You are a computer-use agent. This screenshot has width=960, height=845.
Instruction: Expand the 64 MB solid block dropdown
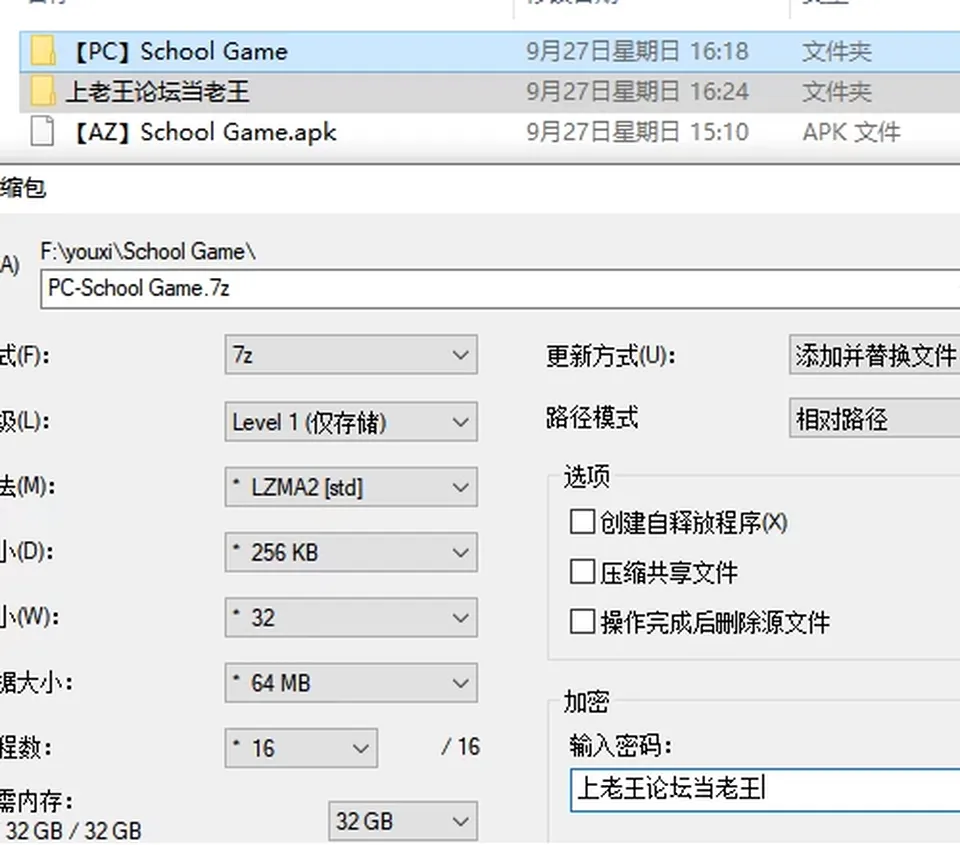click(351, 683)
